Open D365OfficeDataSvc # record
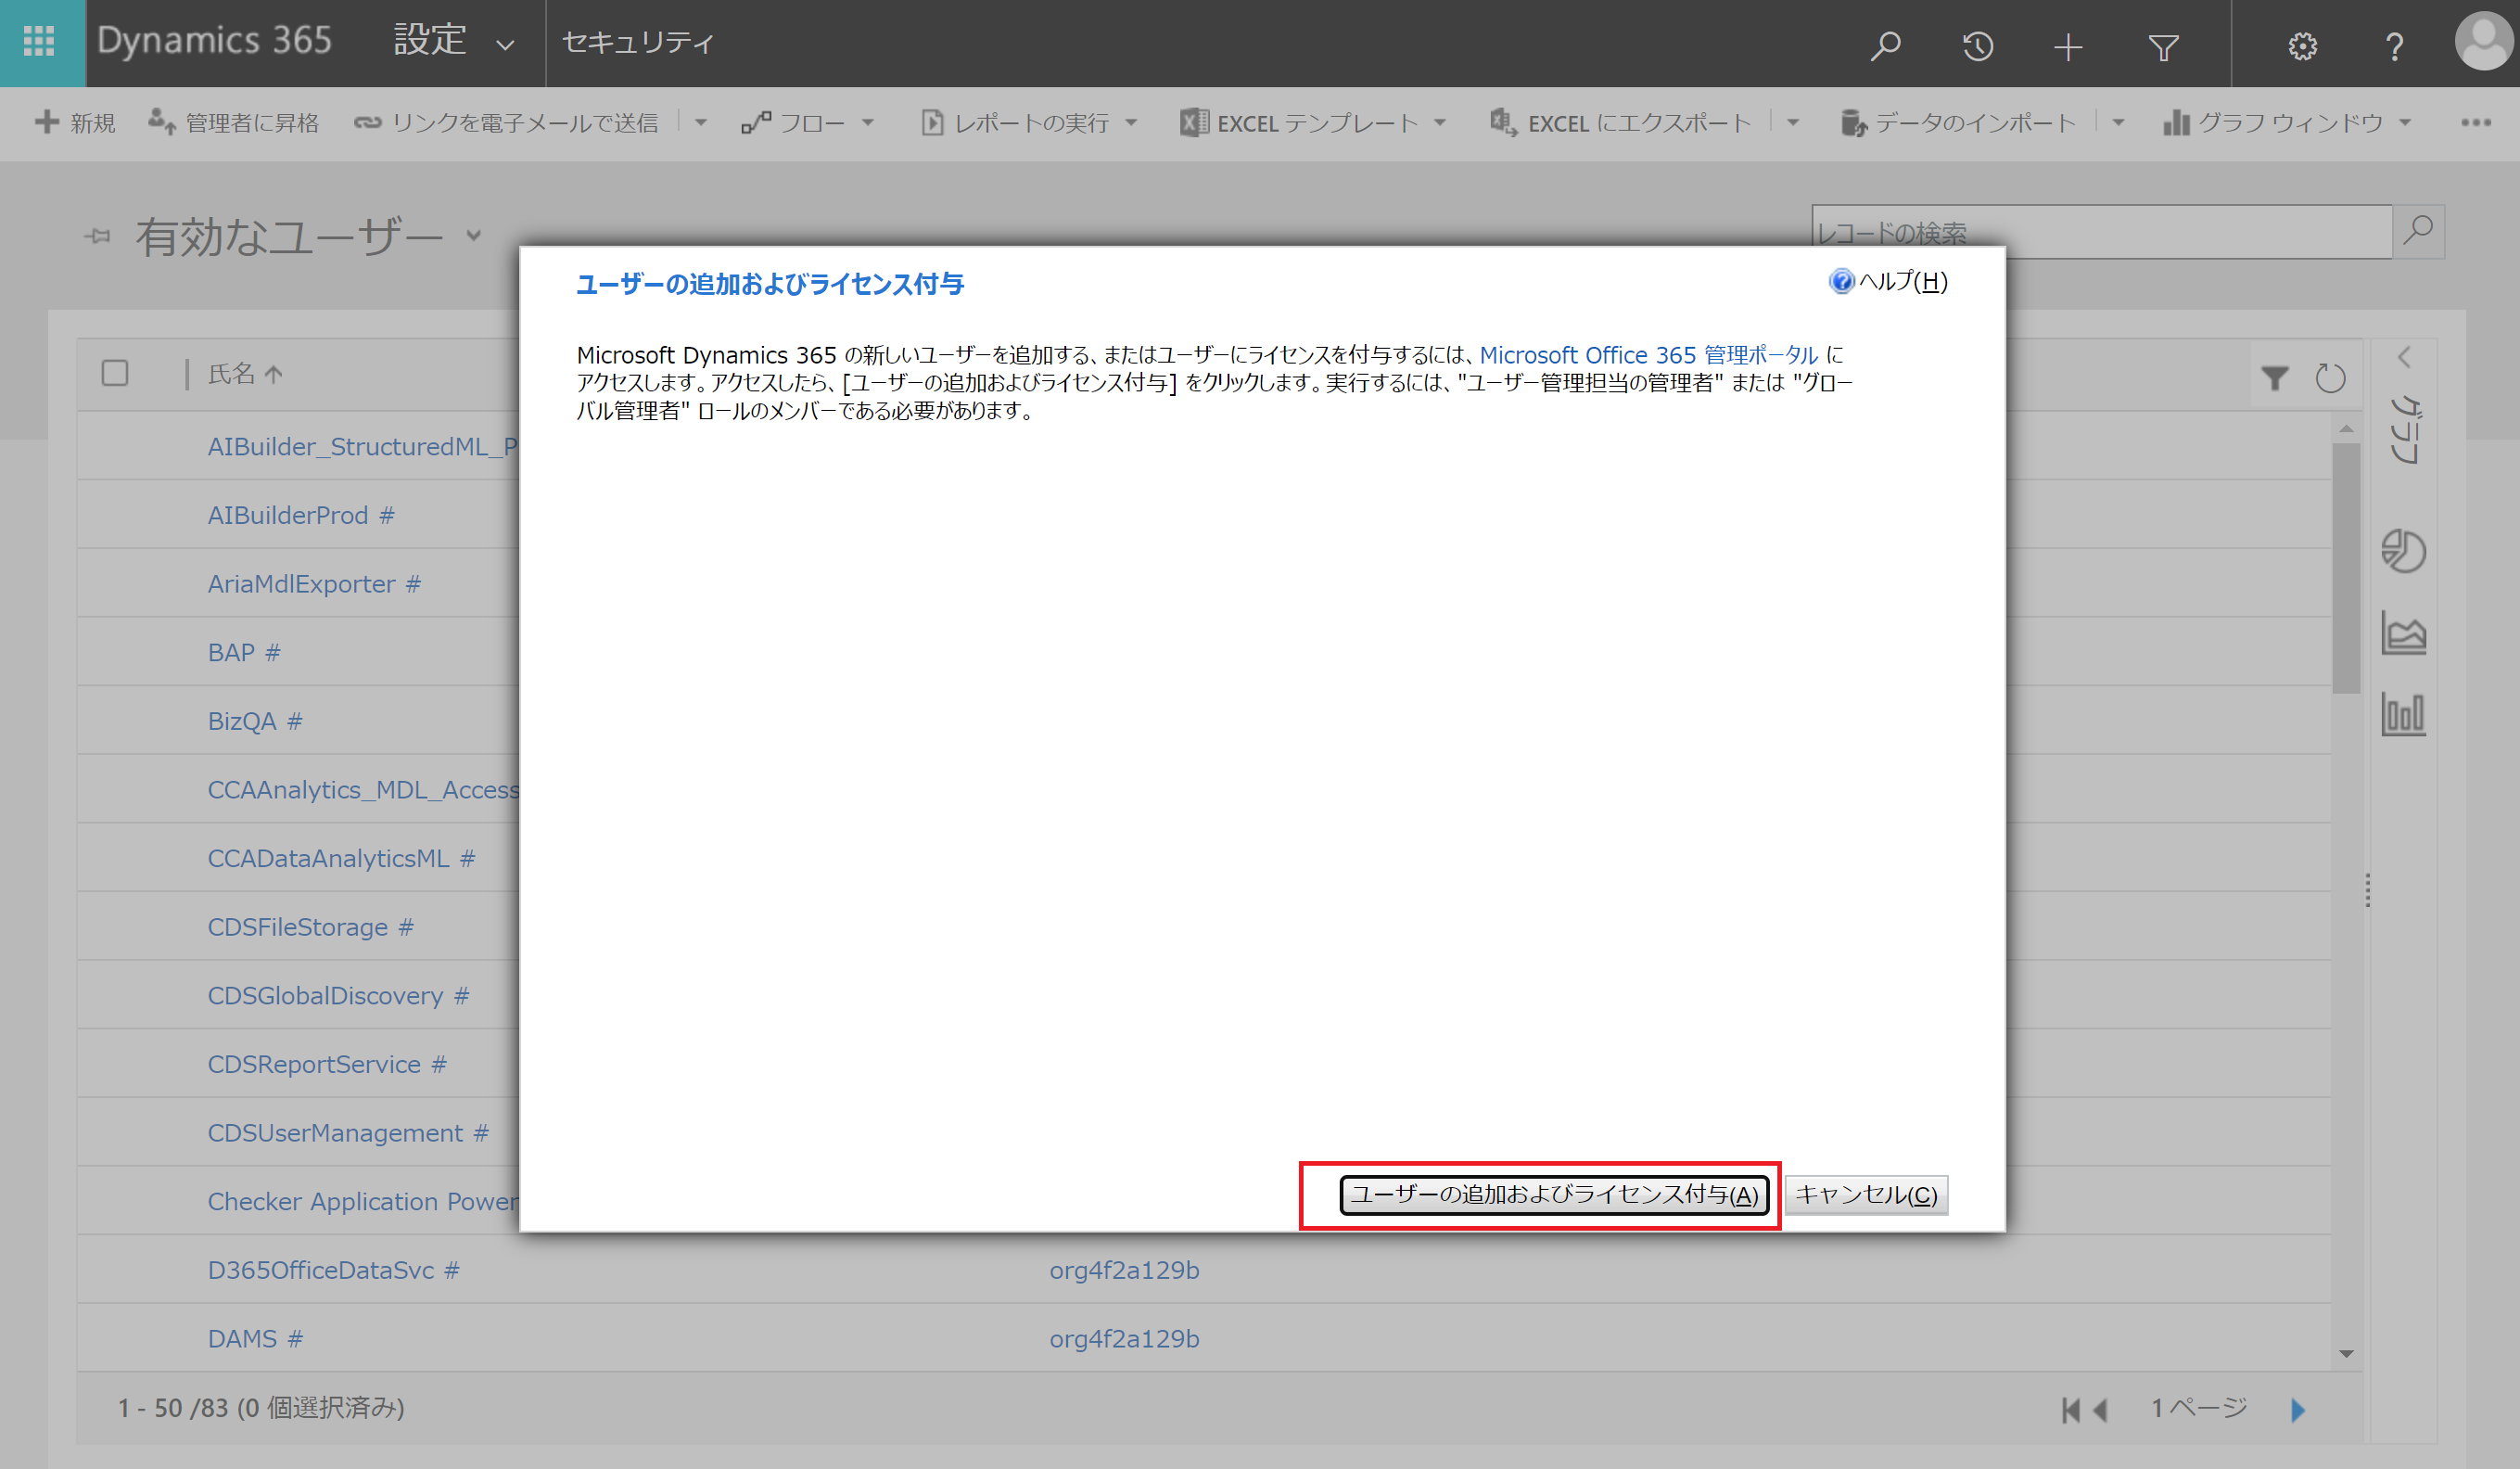The image size is (2520, 1469). (333, 1270)
